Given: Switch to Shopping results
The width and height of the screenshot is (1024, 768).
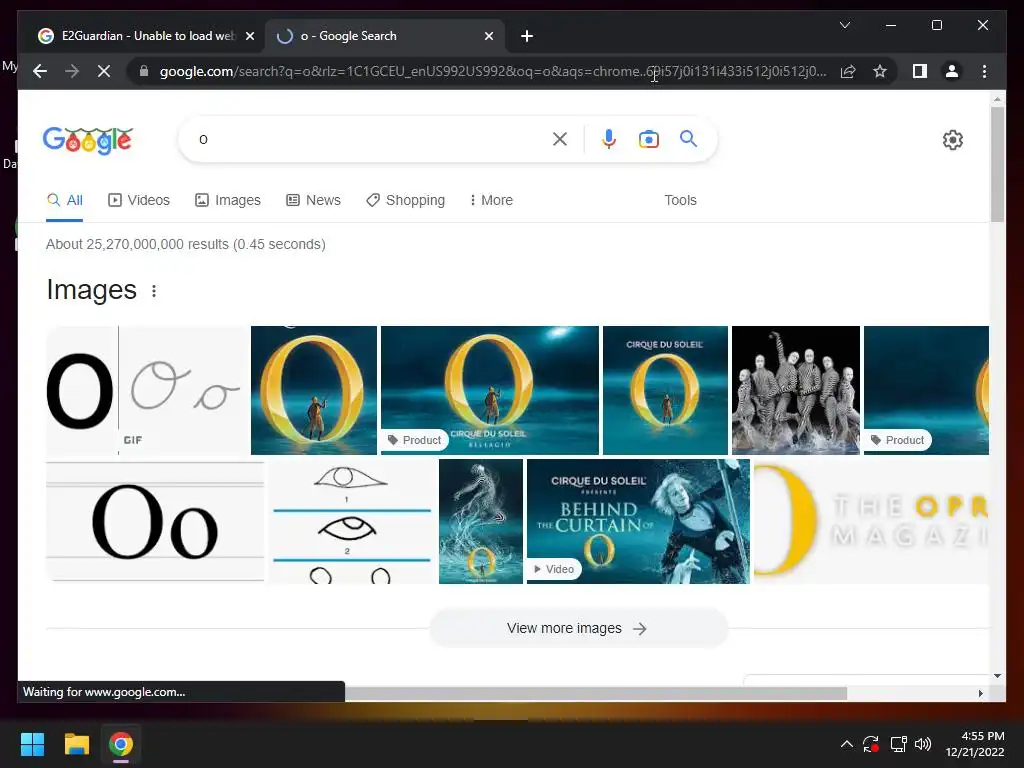Looking at the screenshot, I should pos(406,200).
